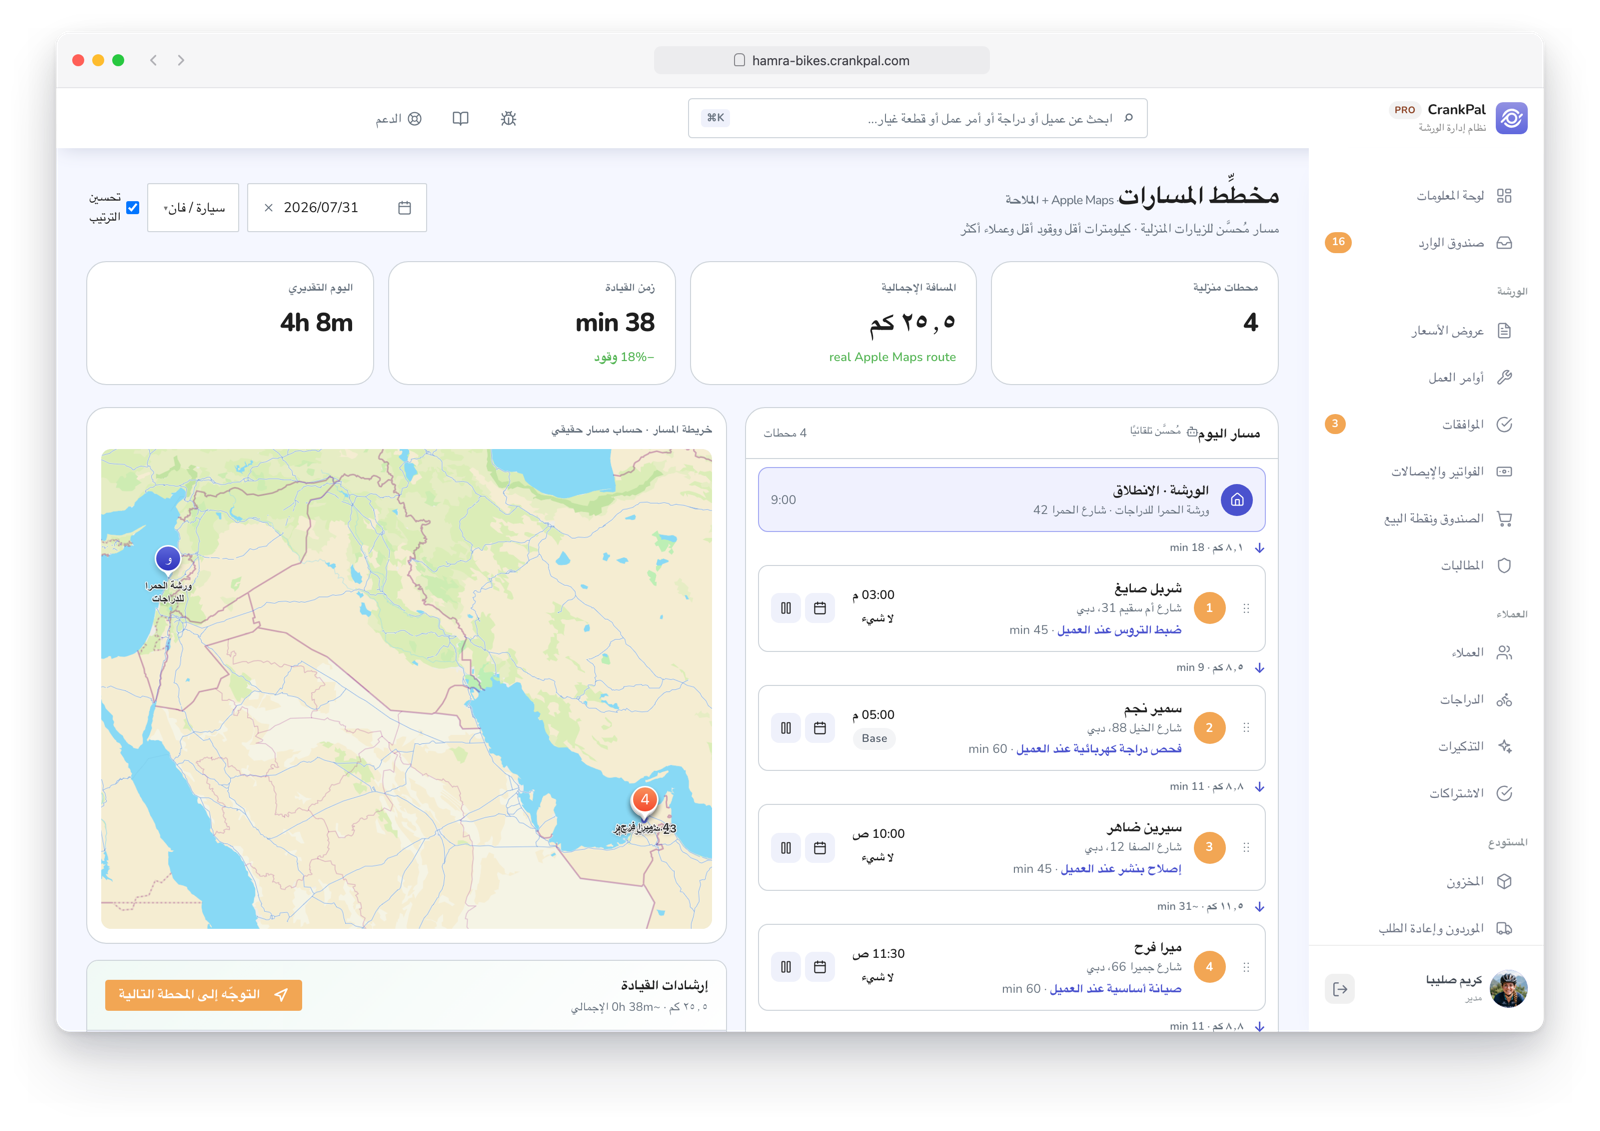Click the drag handle of سمير نجم stop
This screenshot has width=1600, height=1131.
coord(1246,728)
